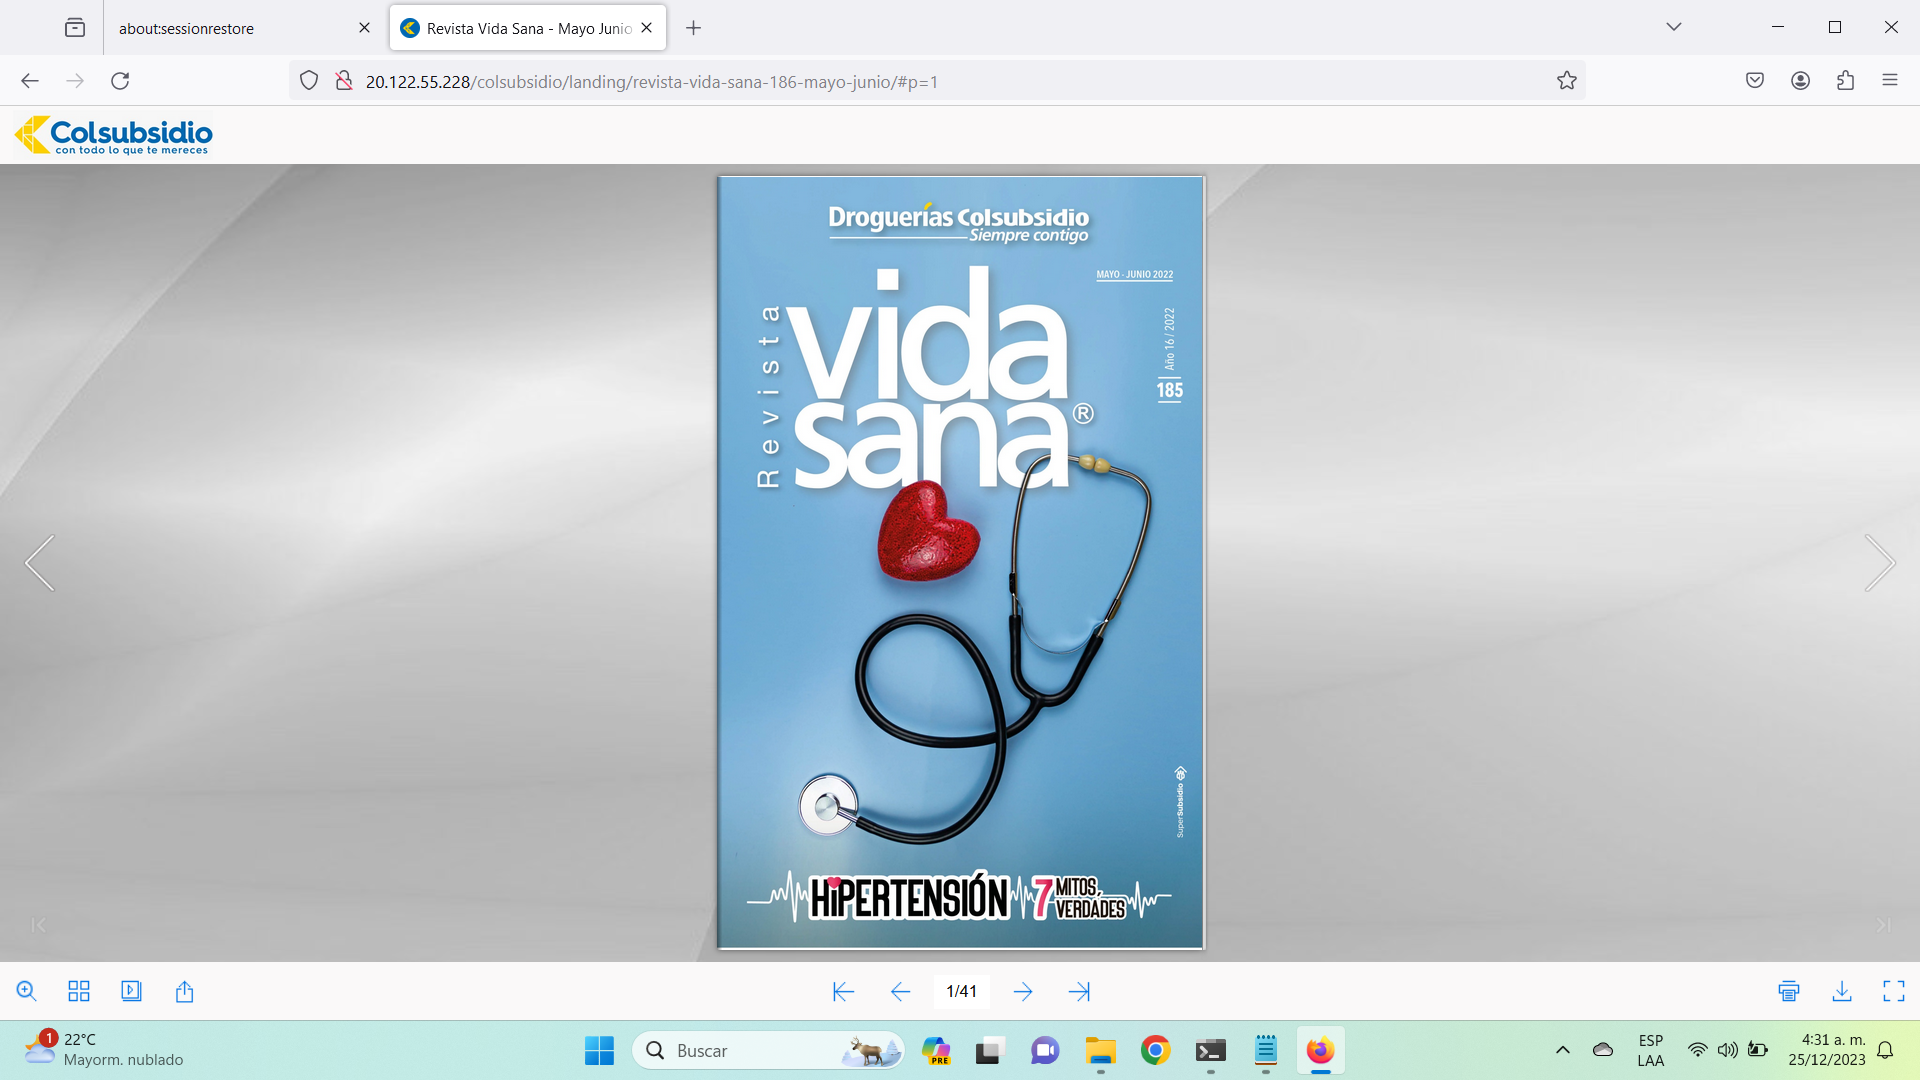
Task: Expand the list all tabs dropdown
Action: click(x=1673, y=27)
